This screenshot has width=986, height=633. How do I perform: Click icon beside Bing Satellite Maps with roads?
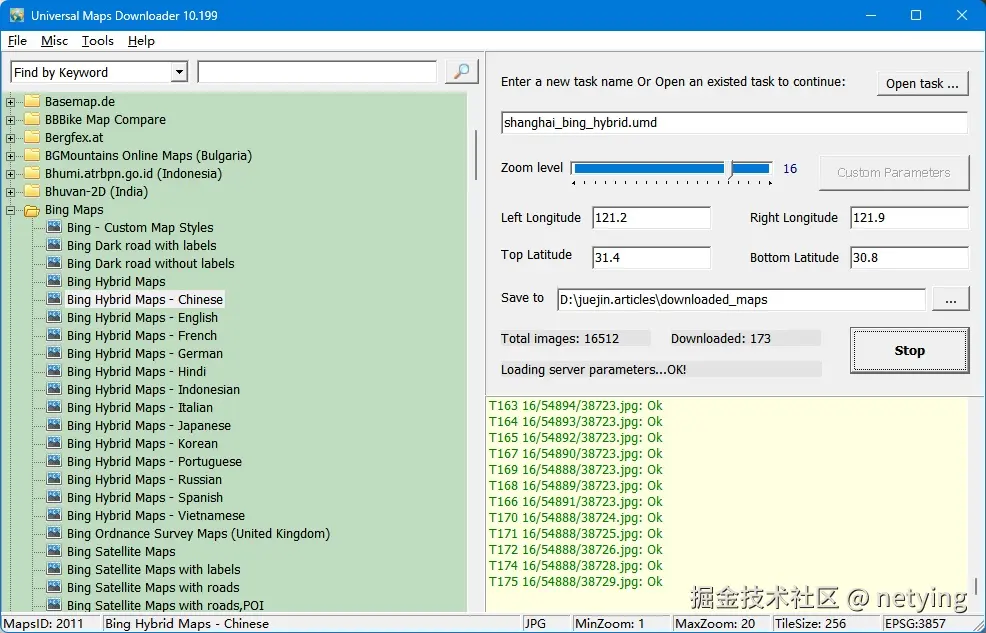(x=54, y=587)
